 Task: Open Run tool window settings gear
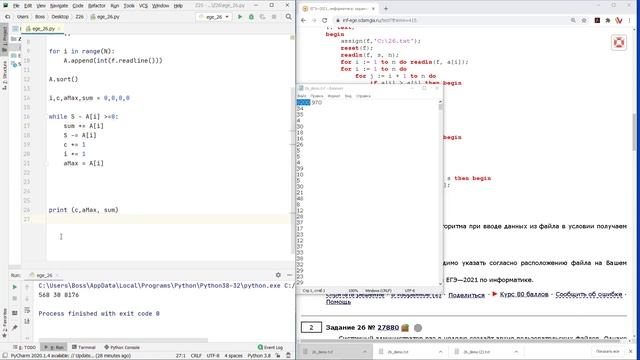pyautogui.click(x=278, y=275)
